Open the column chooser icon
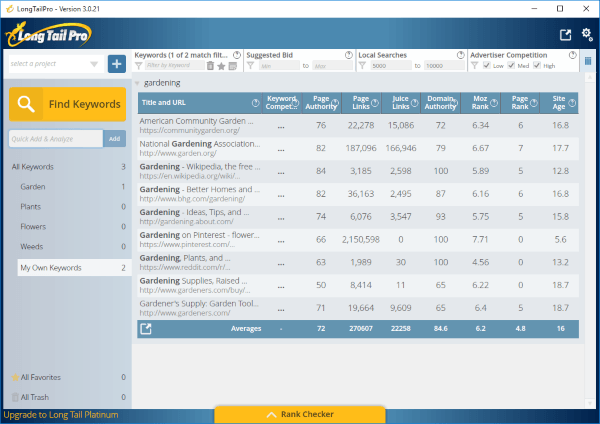 588,61
